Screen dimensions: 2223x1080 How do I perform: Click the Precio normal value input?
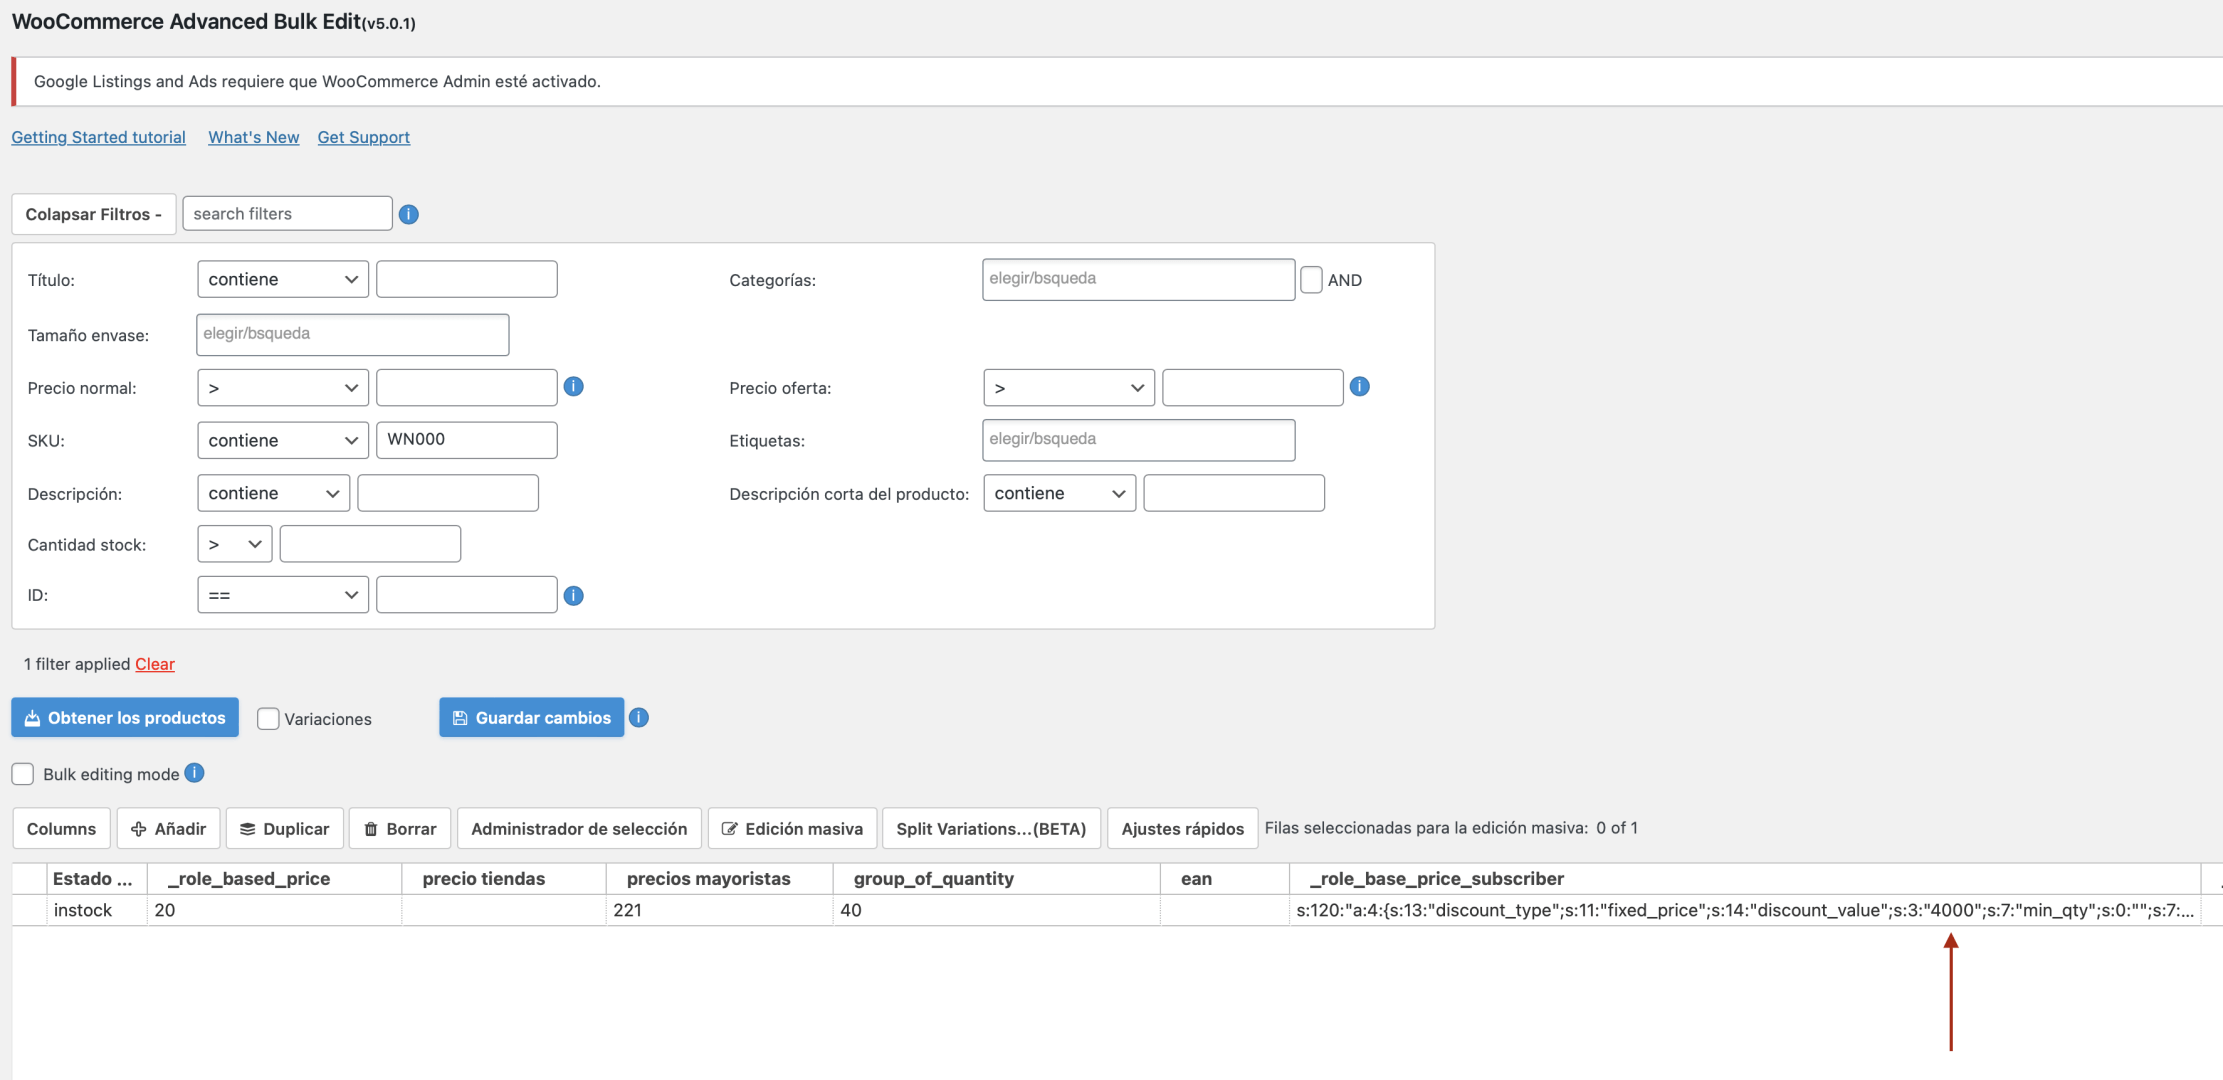(x=467, y=388)
